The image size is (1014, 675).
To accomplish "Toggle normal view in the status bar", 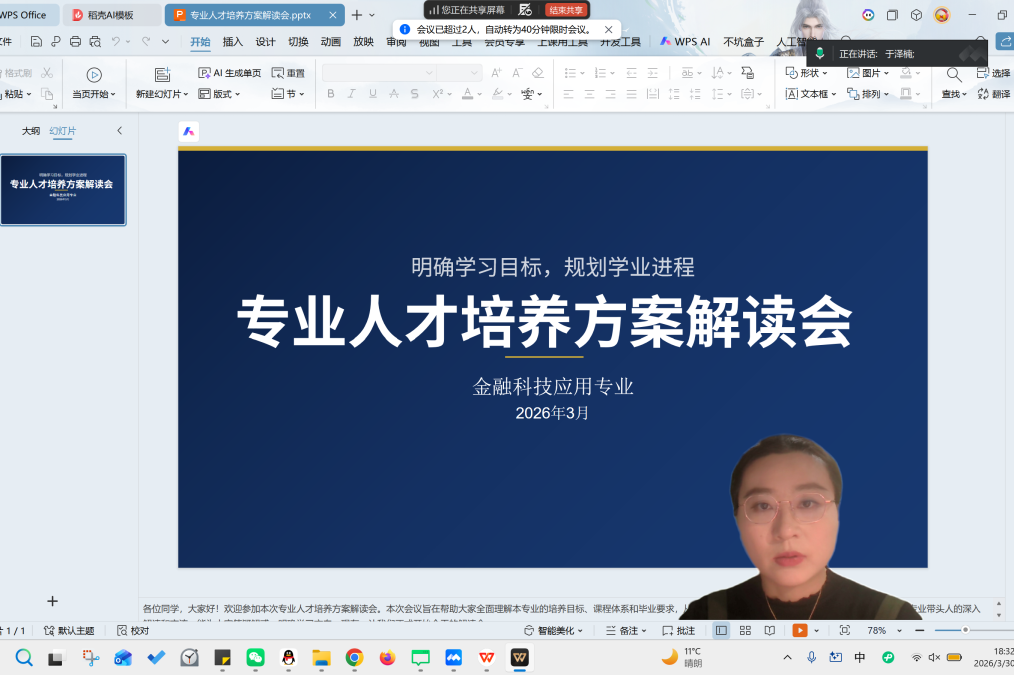I will [x=721, y=631].
